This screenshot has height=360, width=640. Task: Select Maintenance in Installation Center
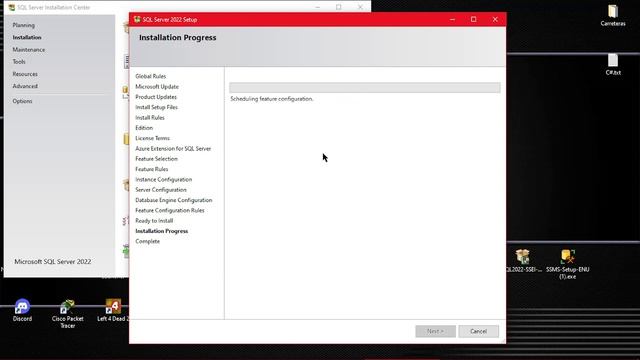pyautogui.click(x=29, y=50)
